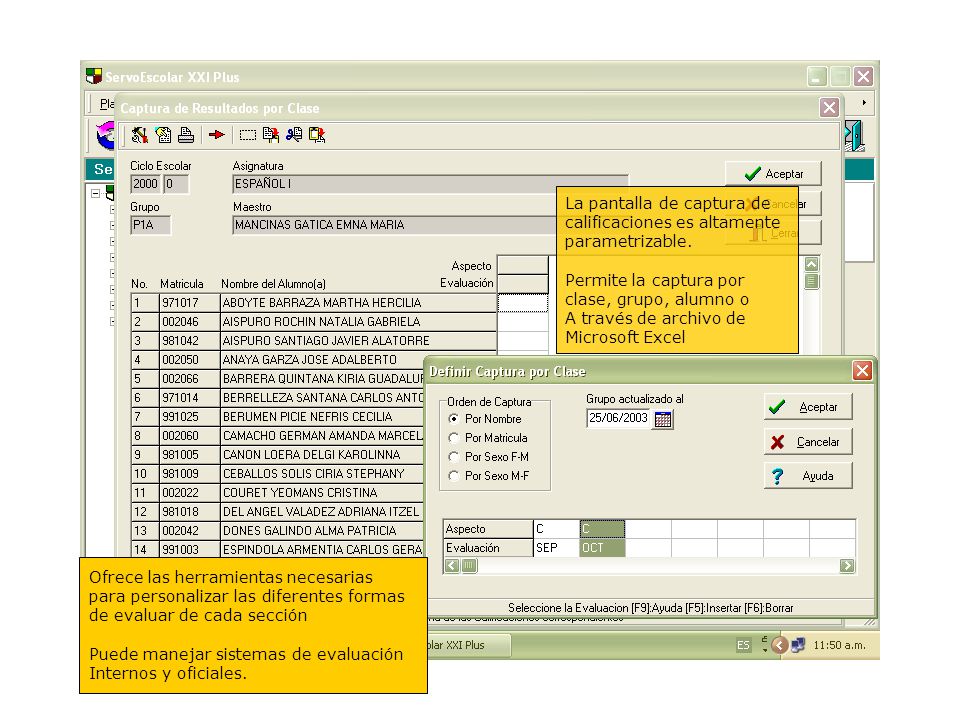Select student CANON LOERA DELGI KAROLINNA

pos(322,454)
